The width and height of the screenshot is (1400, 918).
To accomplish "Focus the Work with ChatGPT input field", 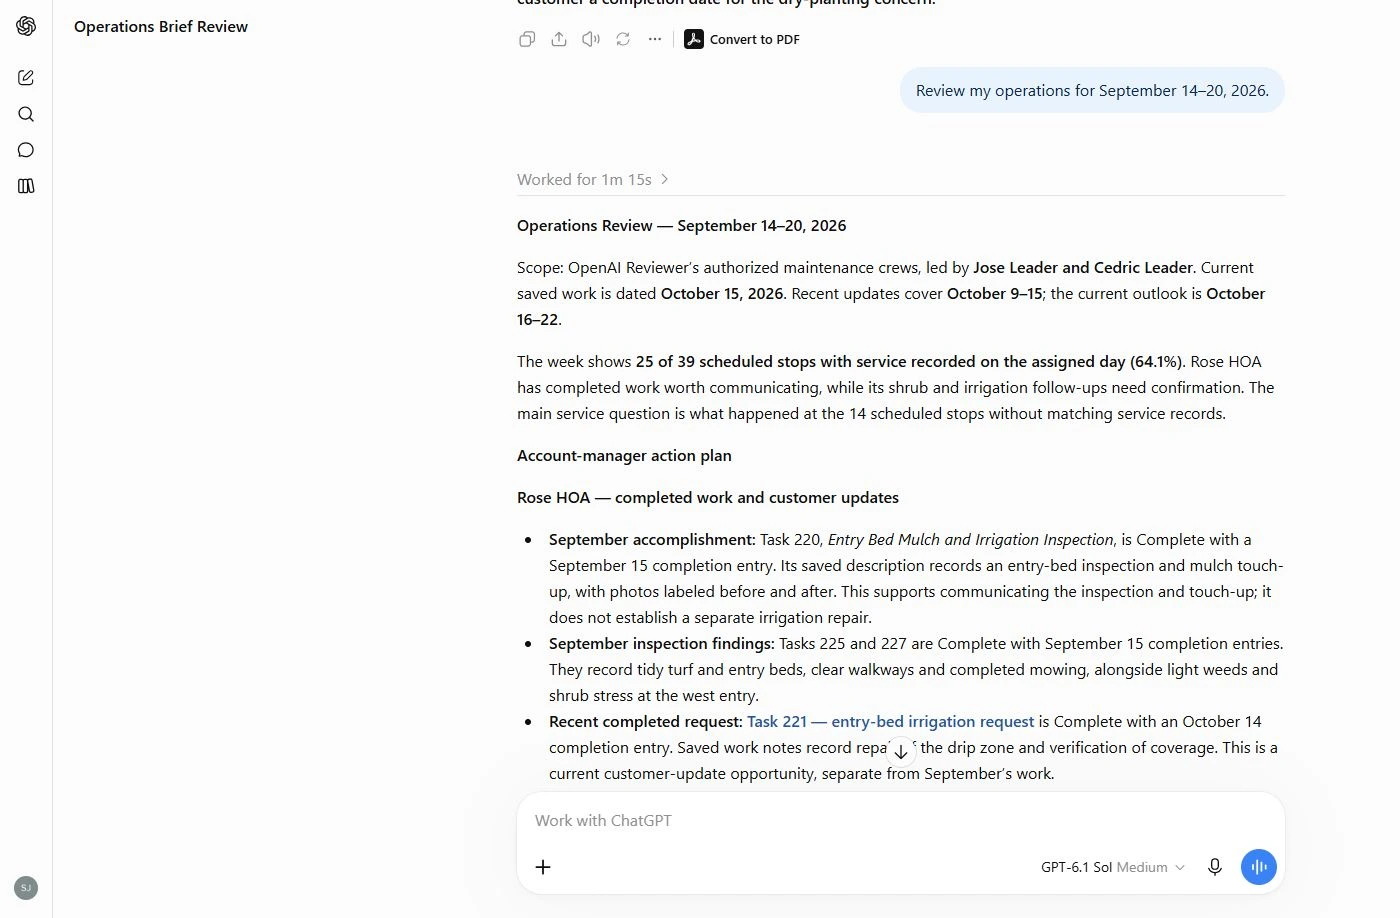I will (x=900, y=820).
